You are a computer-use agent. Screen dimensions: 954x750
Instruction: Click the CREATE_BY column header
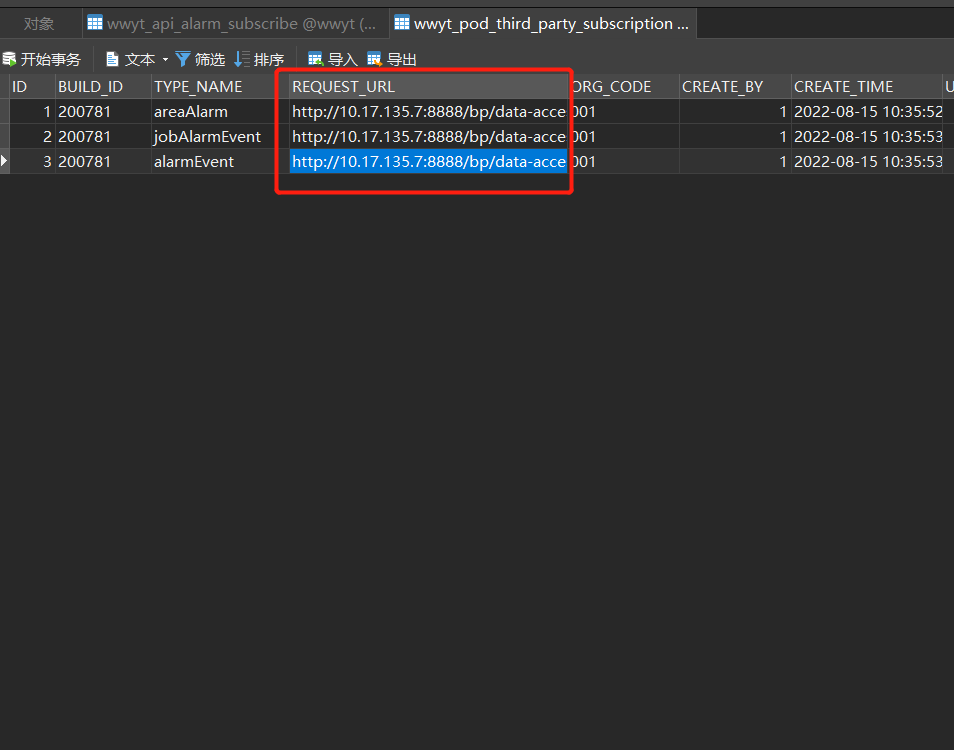(x=735, y=86)
